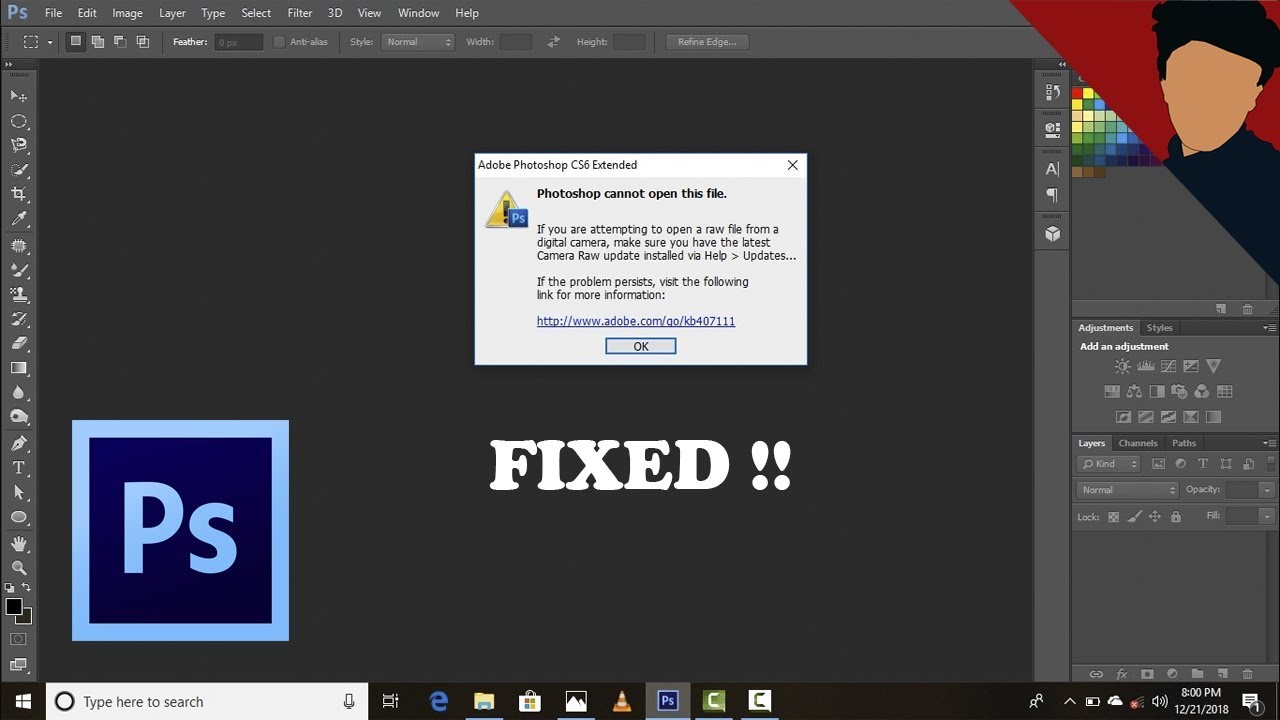Add a Levels adjustment
Image resolution: width=1280 pixels, height=720 pixels.
1146,367
